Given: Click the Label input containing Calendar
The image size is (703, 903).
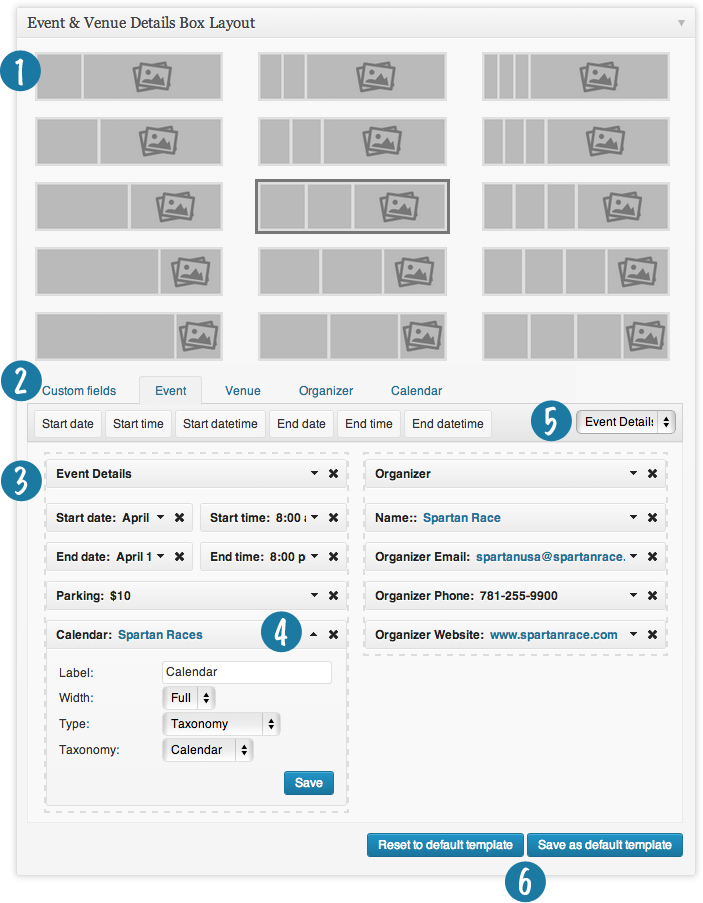Looking at the screenshot, I should 246,672.
